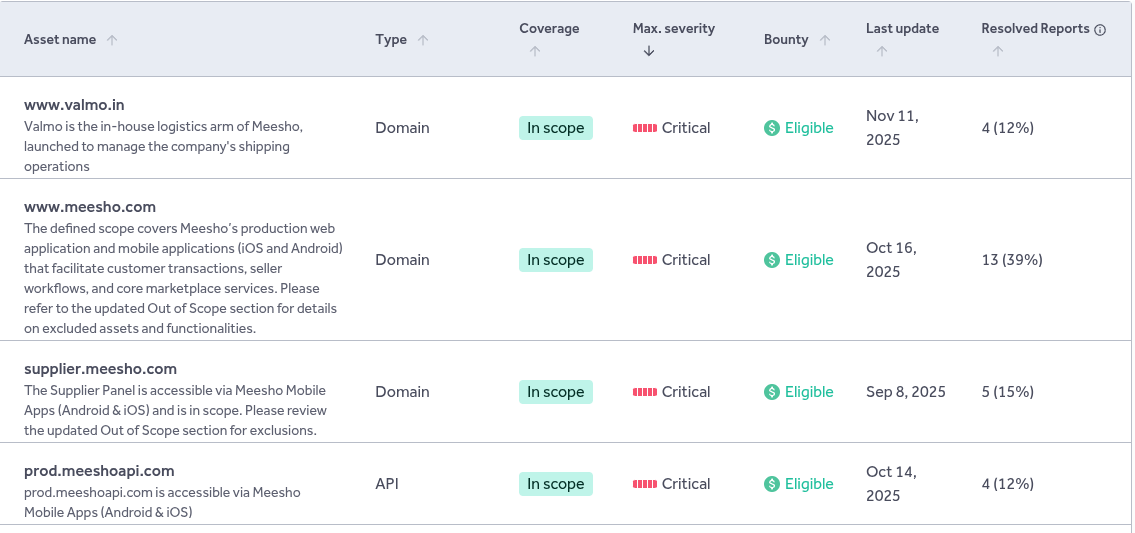Click Last update column header label
The height and width of the screenshot is (533, 1135).
point(903,29)
